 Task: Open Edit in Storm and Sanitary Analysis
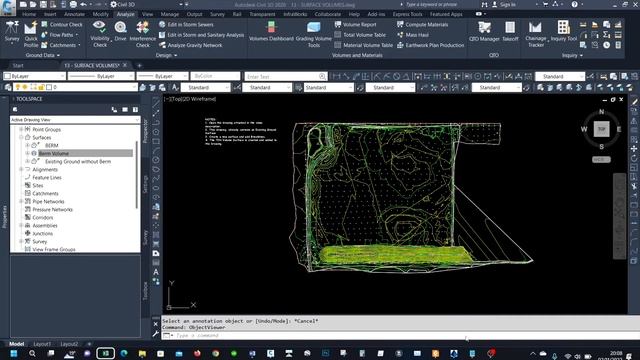coord(202,35)
